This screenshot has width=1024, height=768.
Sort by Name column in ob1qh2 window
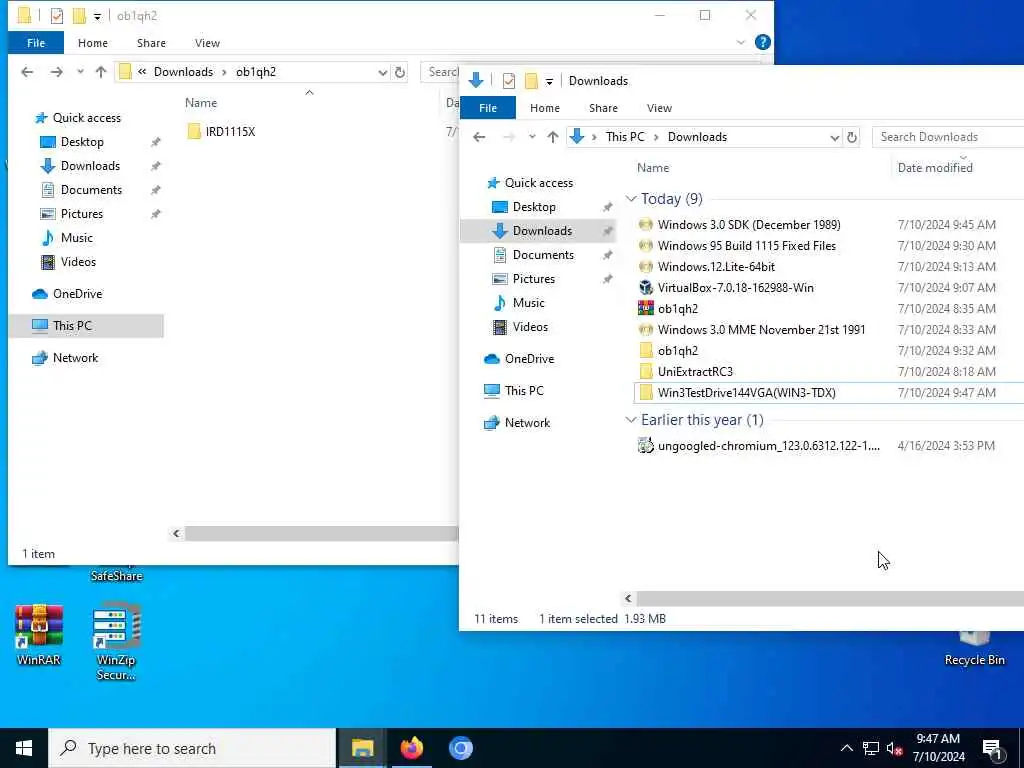click(x=200, y=103)
